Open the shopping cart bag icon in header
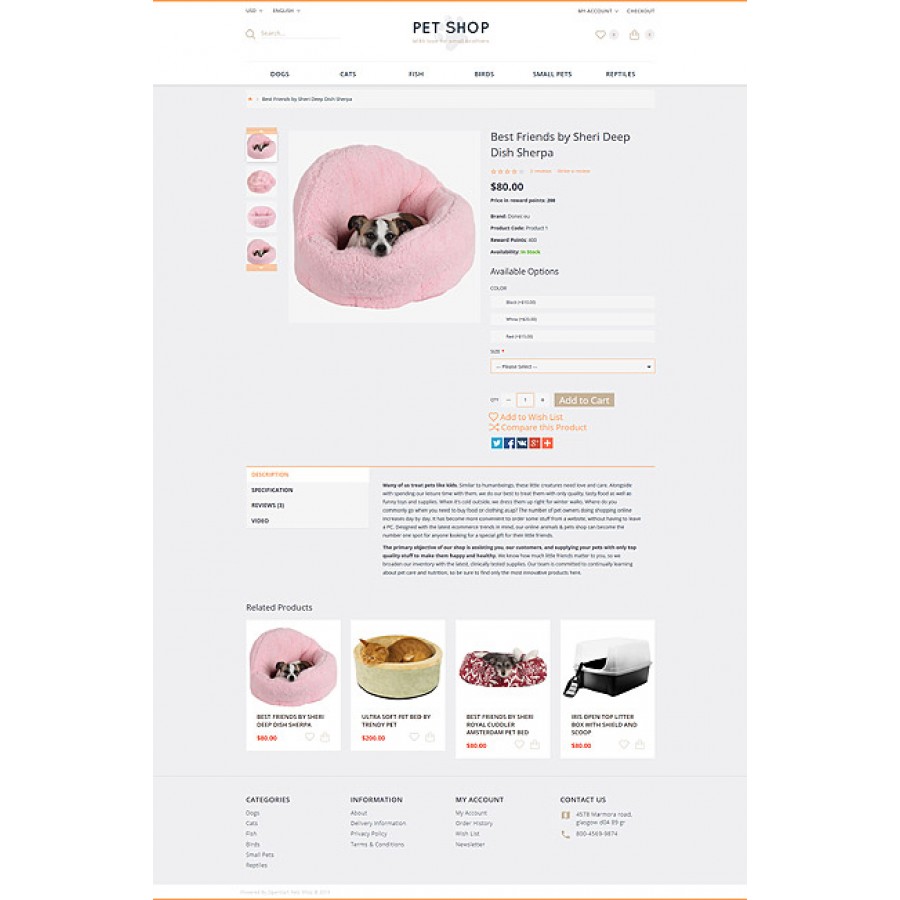The height and width of the screenshot is (900, 900). 634,34
